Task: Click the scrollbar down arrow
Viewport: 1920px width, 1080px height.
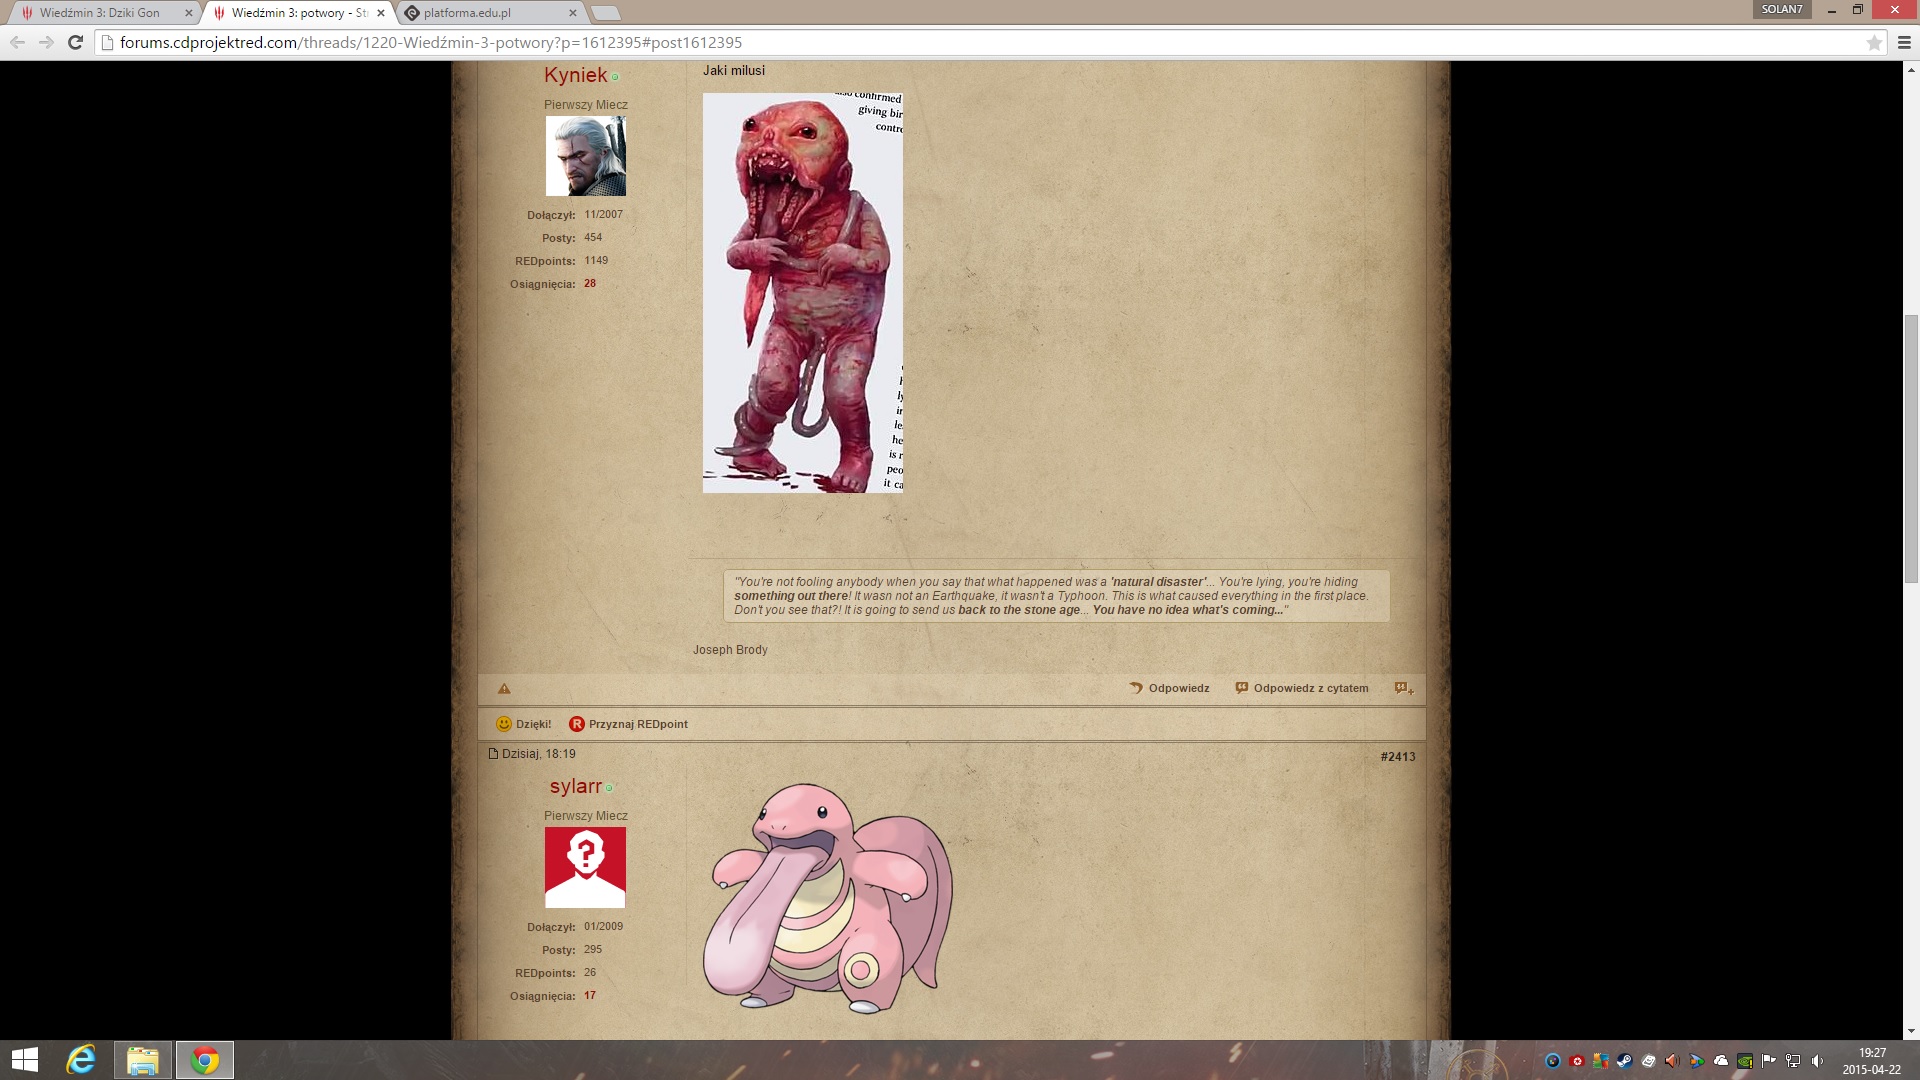Action: point(1911,1031)
